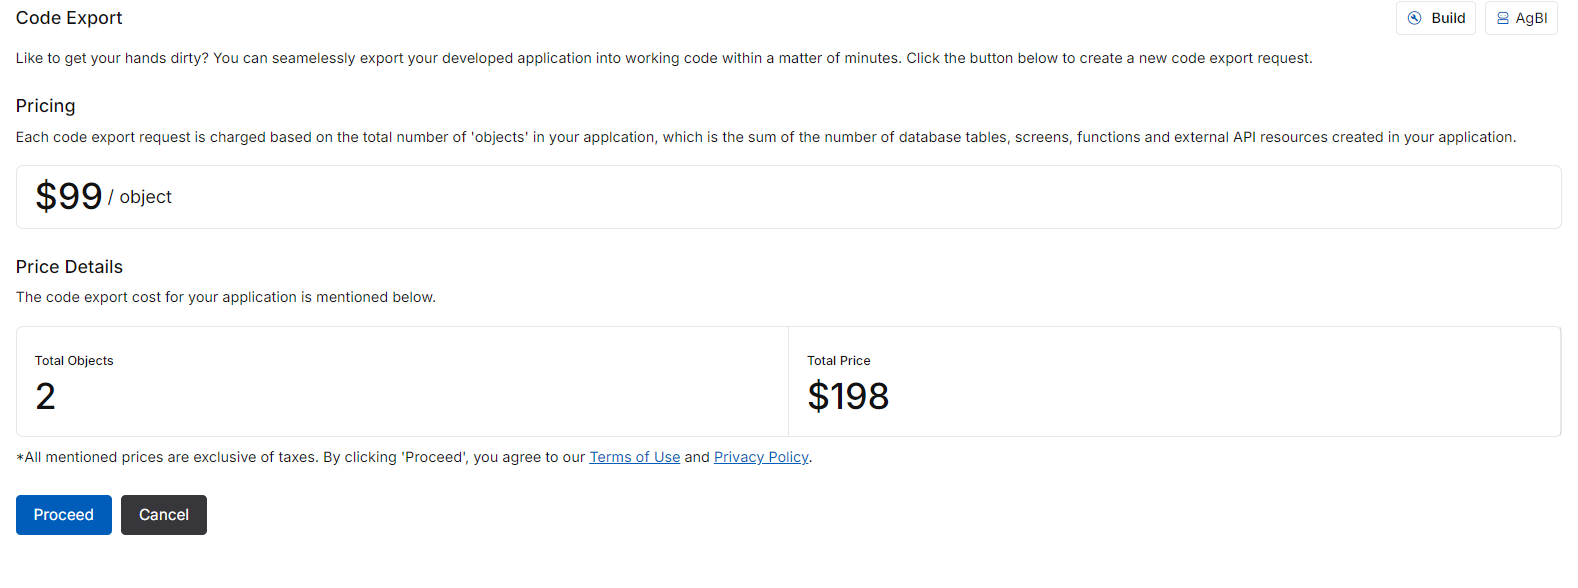Open the Terms of Use link

tap(635, 457)
